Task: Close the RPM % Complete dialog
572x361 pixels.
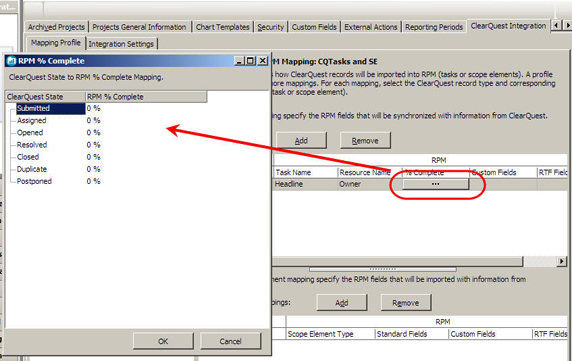Action: click(x=263, y=61)
